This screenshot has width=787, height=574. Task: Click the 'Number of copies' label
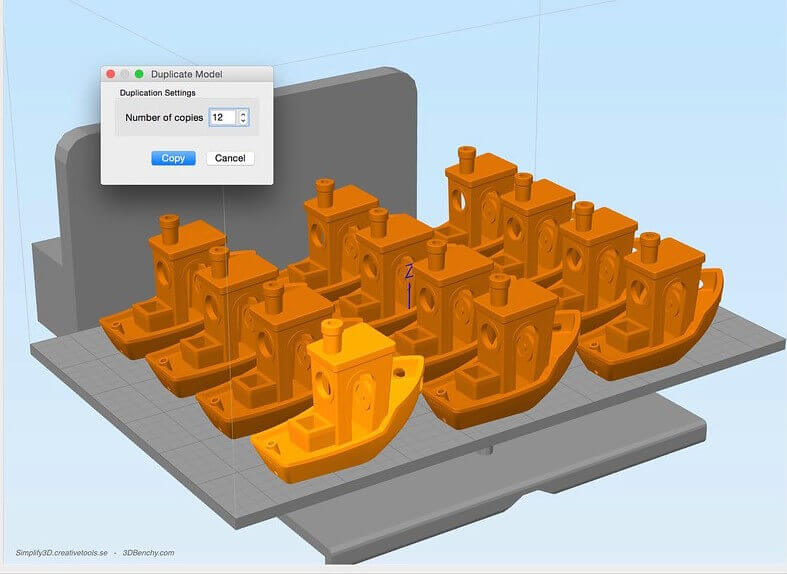[164, 117]
